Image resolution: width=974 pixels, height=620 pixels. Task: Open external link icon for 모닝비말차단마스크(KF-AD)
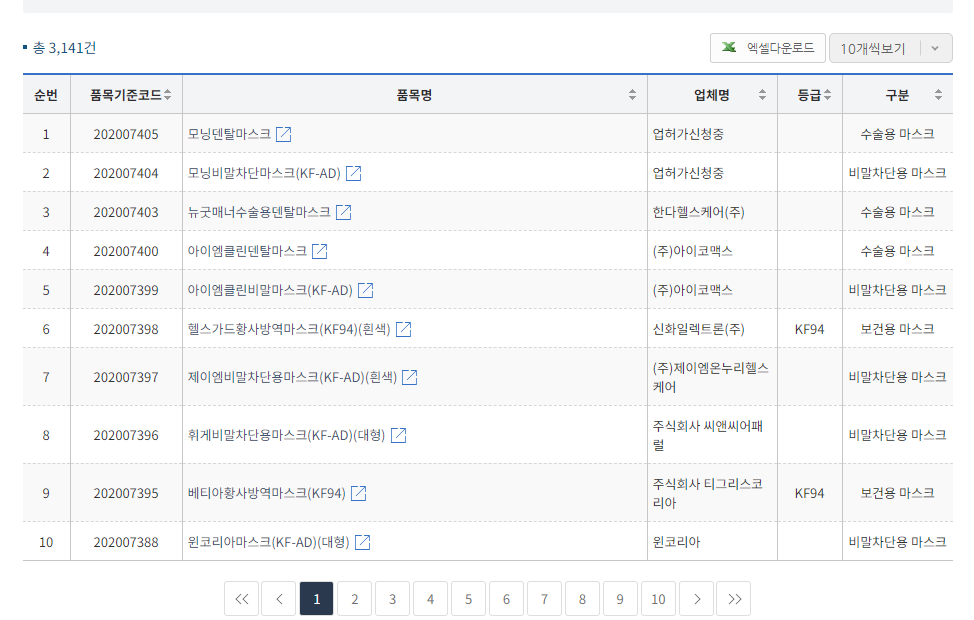pyautogui.click(x=353, y=173)
